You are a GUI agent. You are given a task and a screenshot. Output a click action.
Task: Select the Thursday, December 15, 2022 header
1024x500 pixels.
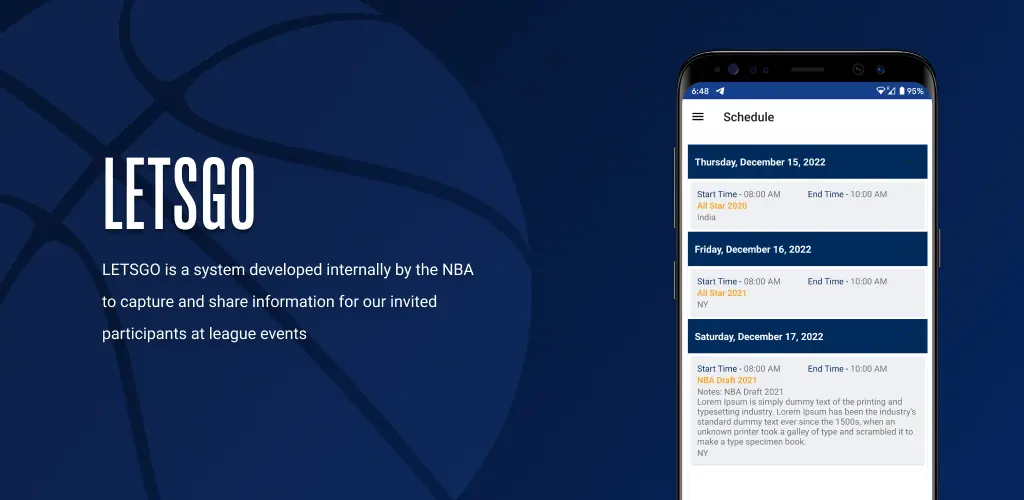click(x=807, y=162)
